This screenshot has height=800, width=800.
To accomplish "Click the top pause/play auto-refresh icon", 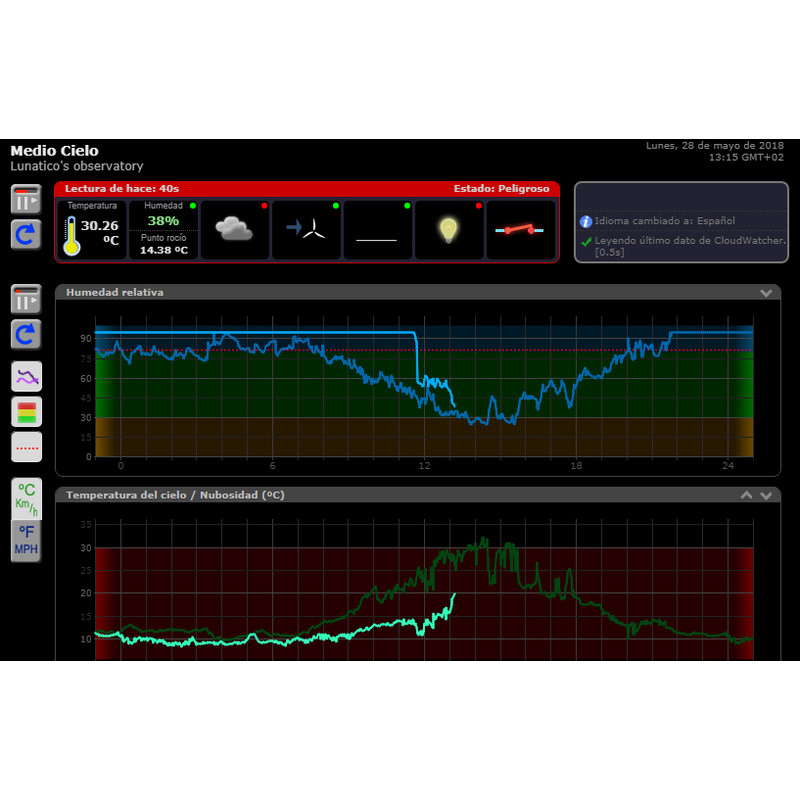I will [26, 199].
